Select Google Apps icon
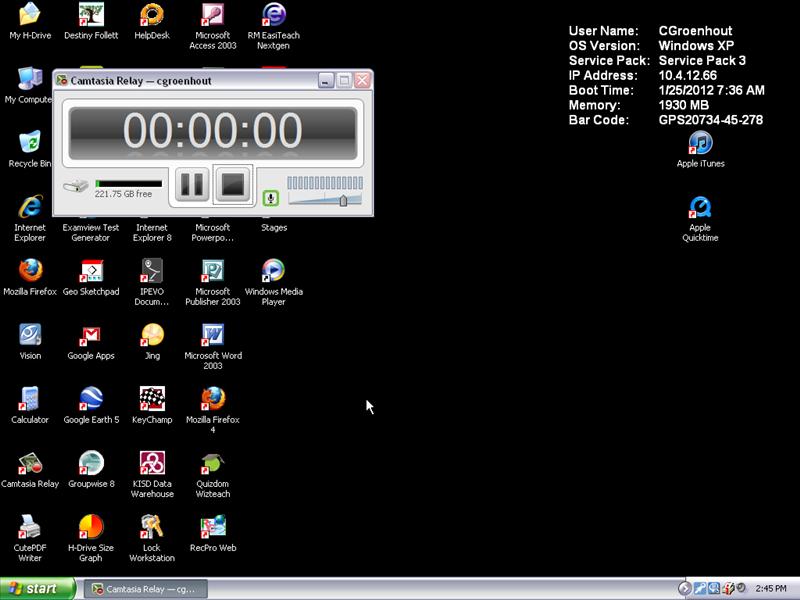The image size is (800, 600). (x=91, y=341)
